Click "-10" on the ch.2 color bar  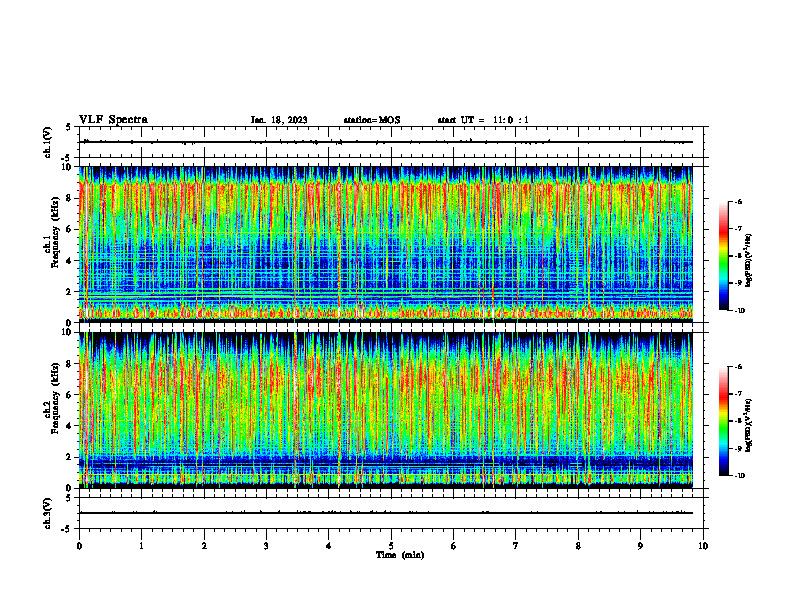click(x=739, y=476)
